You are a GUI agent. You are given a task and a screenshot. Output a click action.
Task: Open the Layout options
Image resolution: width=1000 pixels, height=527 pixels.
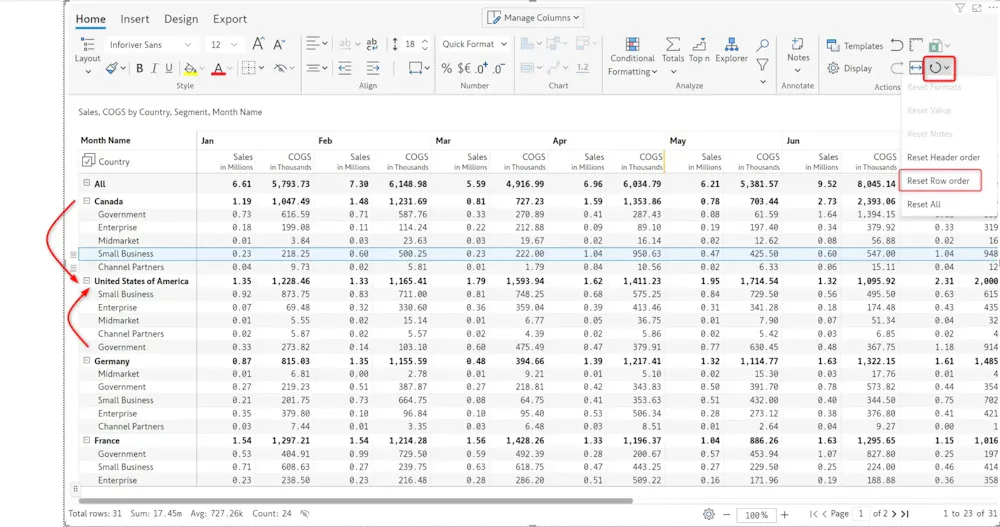pyautogui.click(x=87, y=55)
